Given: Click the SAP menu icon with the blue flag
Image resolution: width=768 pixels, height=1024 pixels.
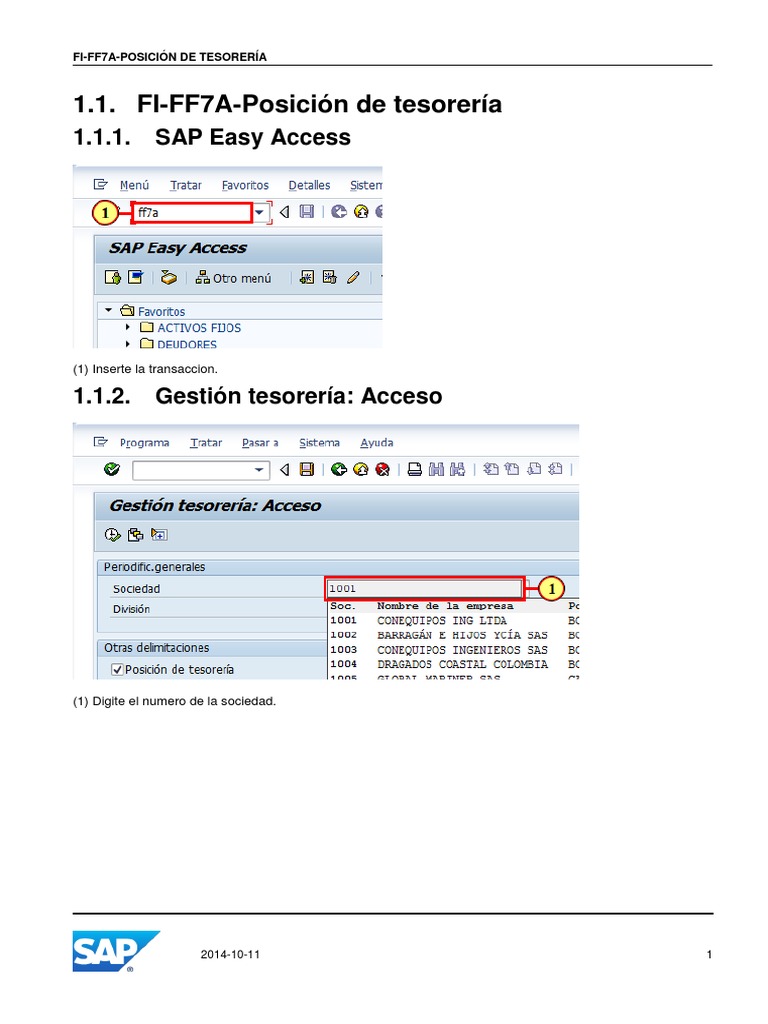Looking at the screenshot, I should [135, 278].
